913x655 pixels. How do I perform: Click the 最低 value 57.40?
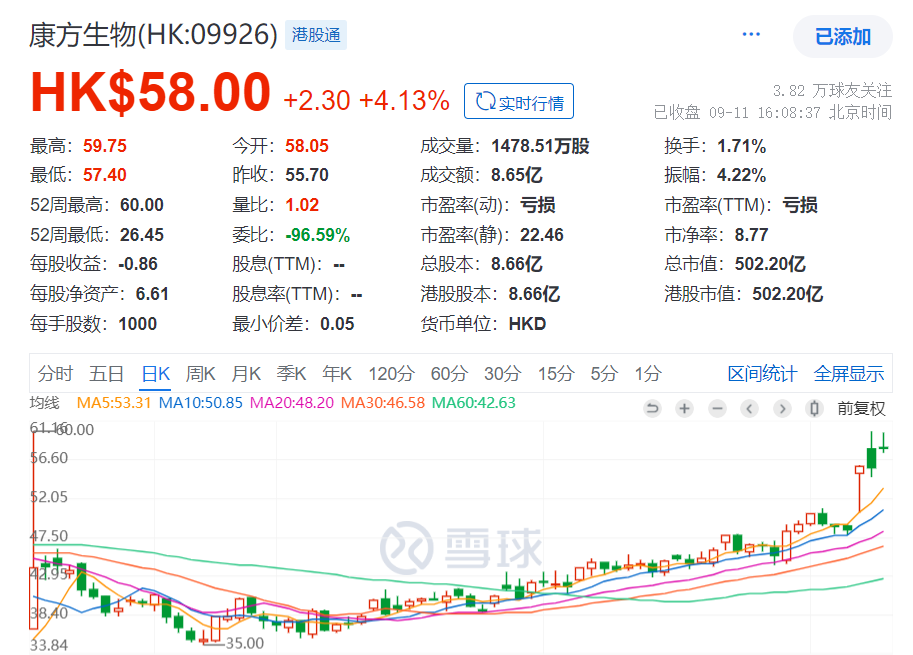pos(105,175)
